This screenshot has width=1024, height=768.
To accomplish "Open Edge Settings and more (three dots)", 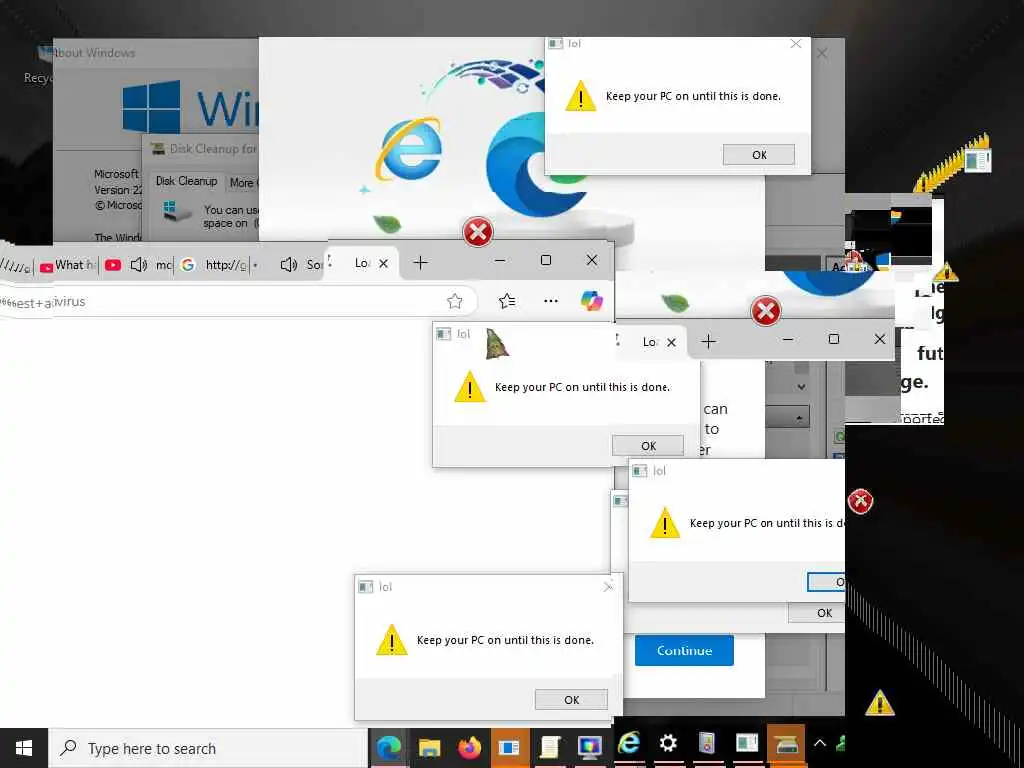I will tap(551, 300).
